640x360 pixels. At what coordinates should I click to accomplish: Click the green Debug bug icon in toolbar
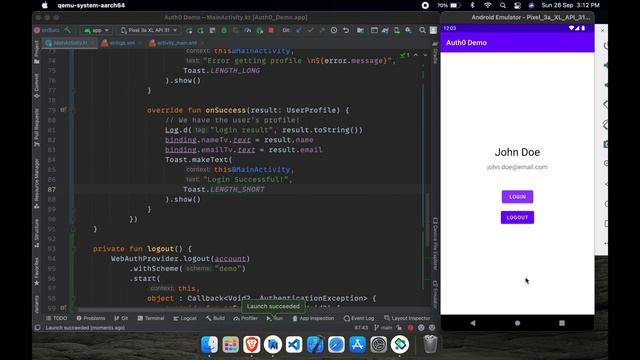pos(224,30)
